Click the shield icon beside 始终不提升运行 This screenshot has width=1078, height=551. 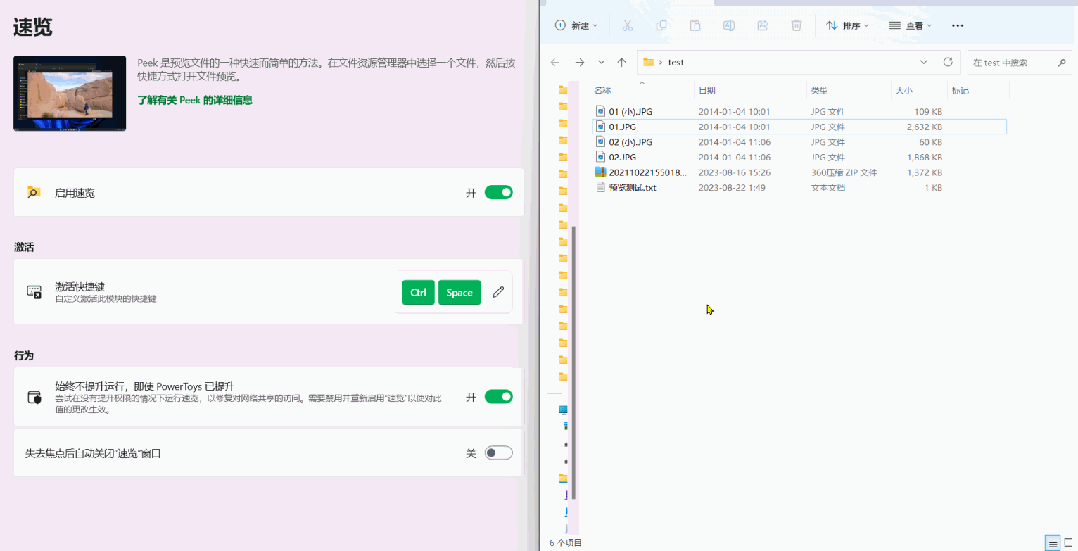(x=34, y=397)
